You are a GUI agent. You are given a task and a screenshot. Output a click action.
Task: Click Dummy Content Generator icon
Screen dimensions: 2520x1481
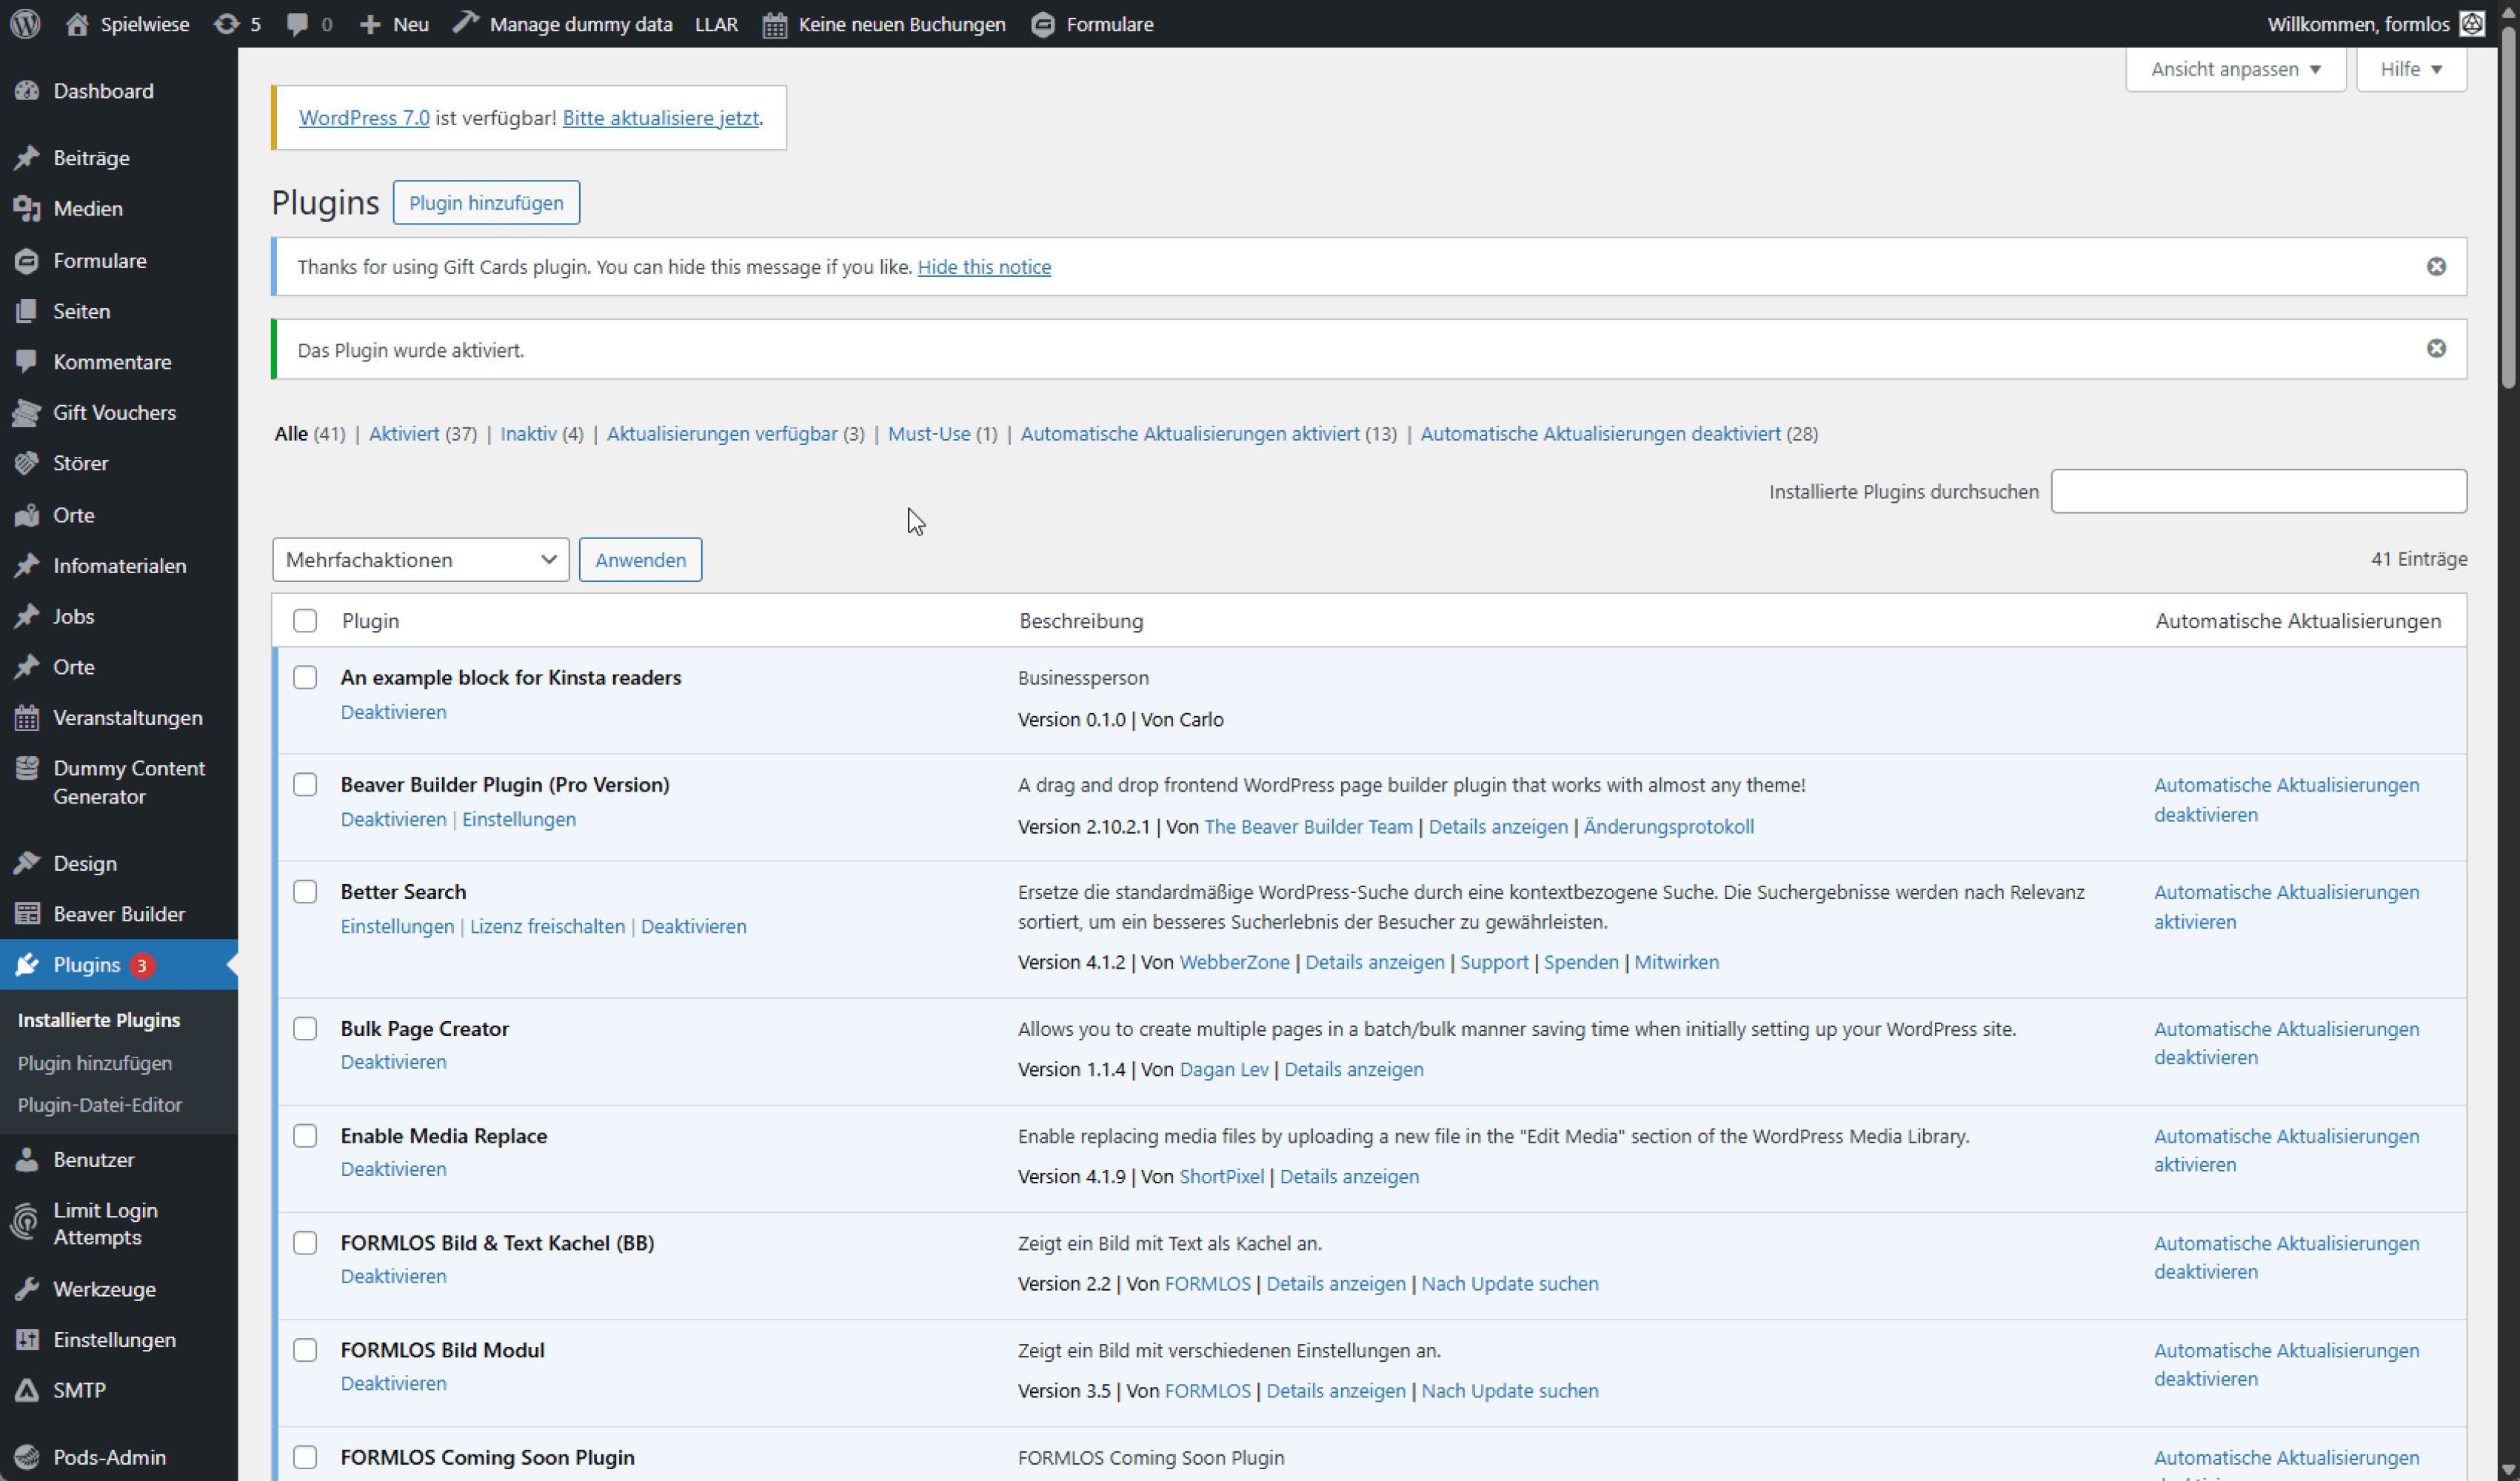27,768
